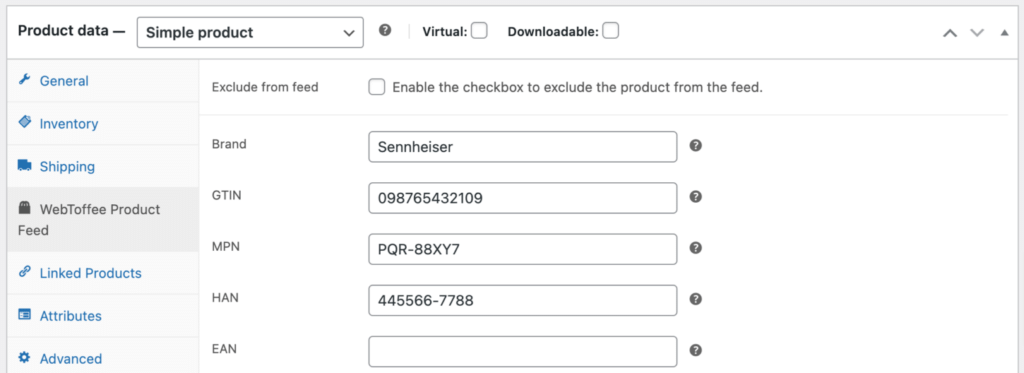Image resolution: width=1024 pixels, height=373 pixels.
Task: Click the truck icon beside Shipping
Action: 24,165
